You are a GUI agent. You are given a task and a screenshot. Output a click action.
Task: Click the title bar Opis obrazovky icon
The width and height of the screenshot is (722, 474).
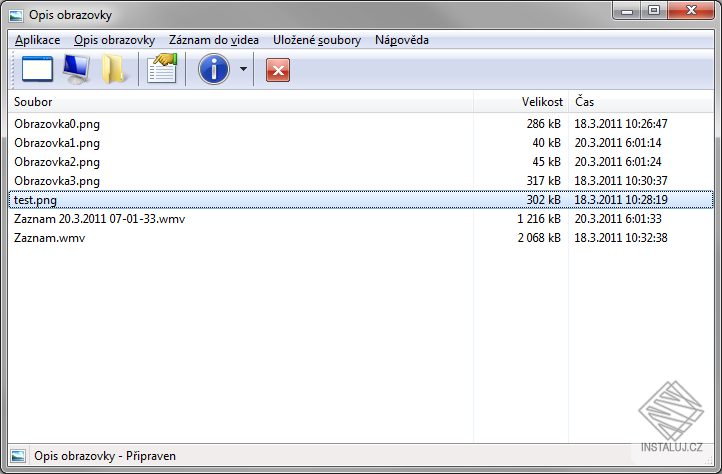tap(16, 15)
